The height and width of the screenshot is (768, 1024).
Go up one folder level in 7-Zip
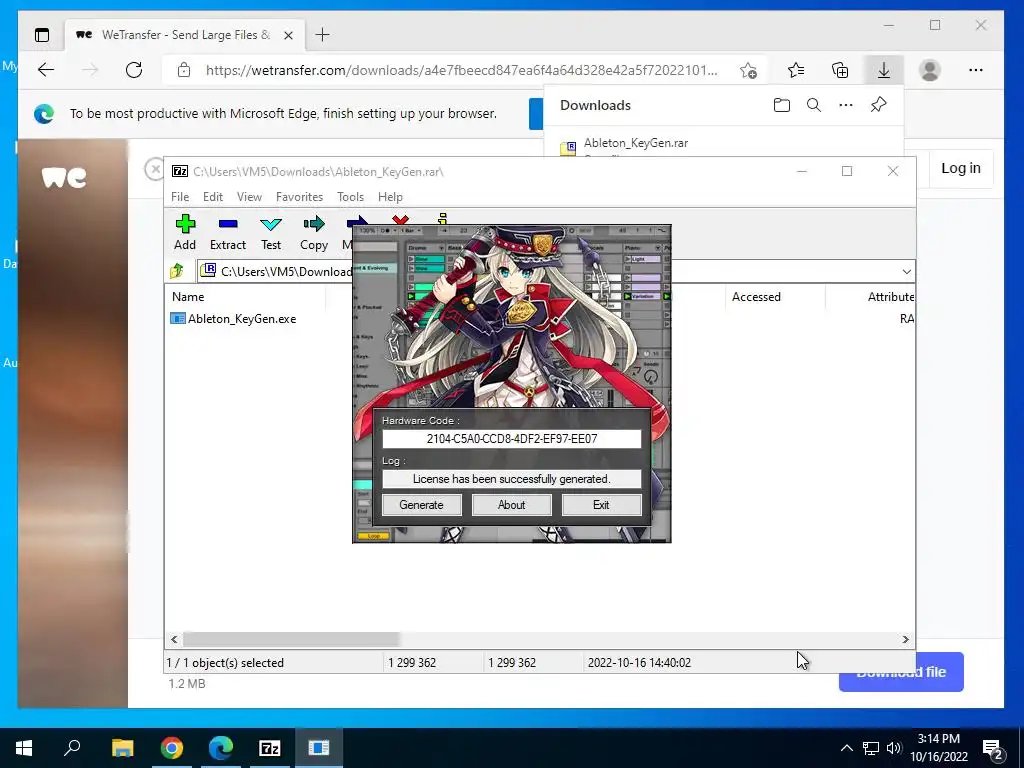click(177, 271)
